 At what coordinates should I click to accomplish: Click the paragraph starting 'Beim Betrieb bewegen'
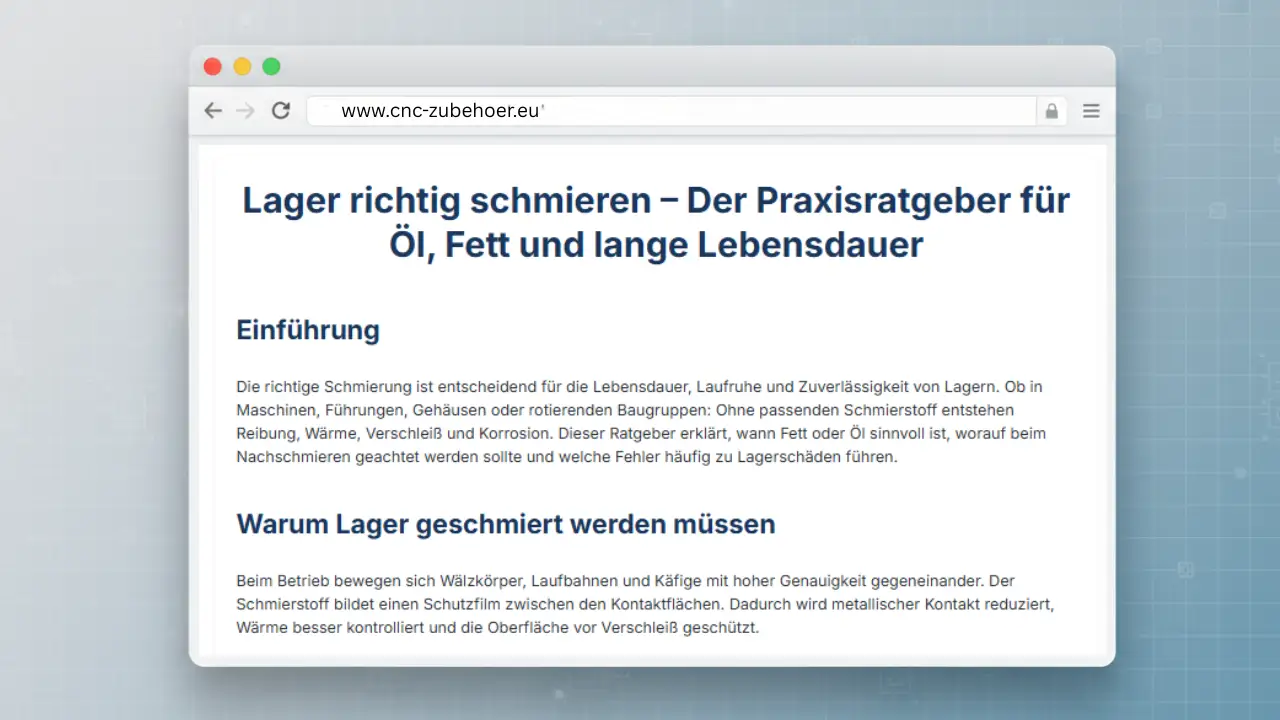tap(646, 605)
